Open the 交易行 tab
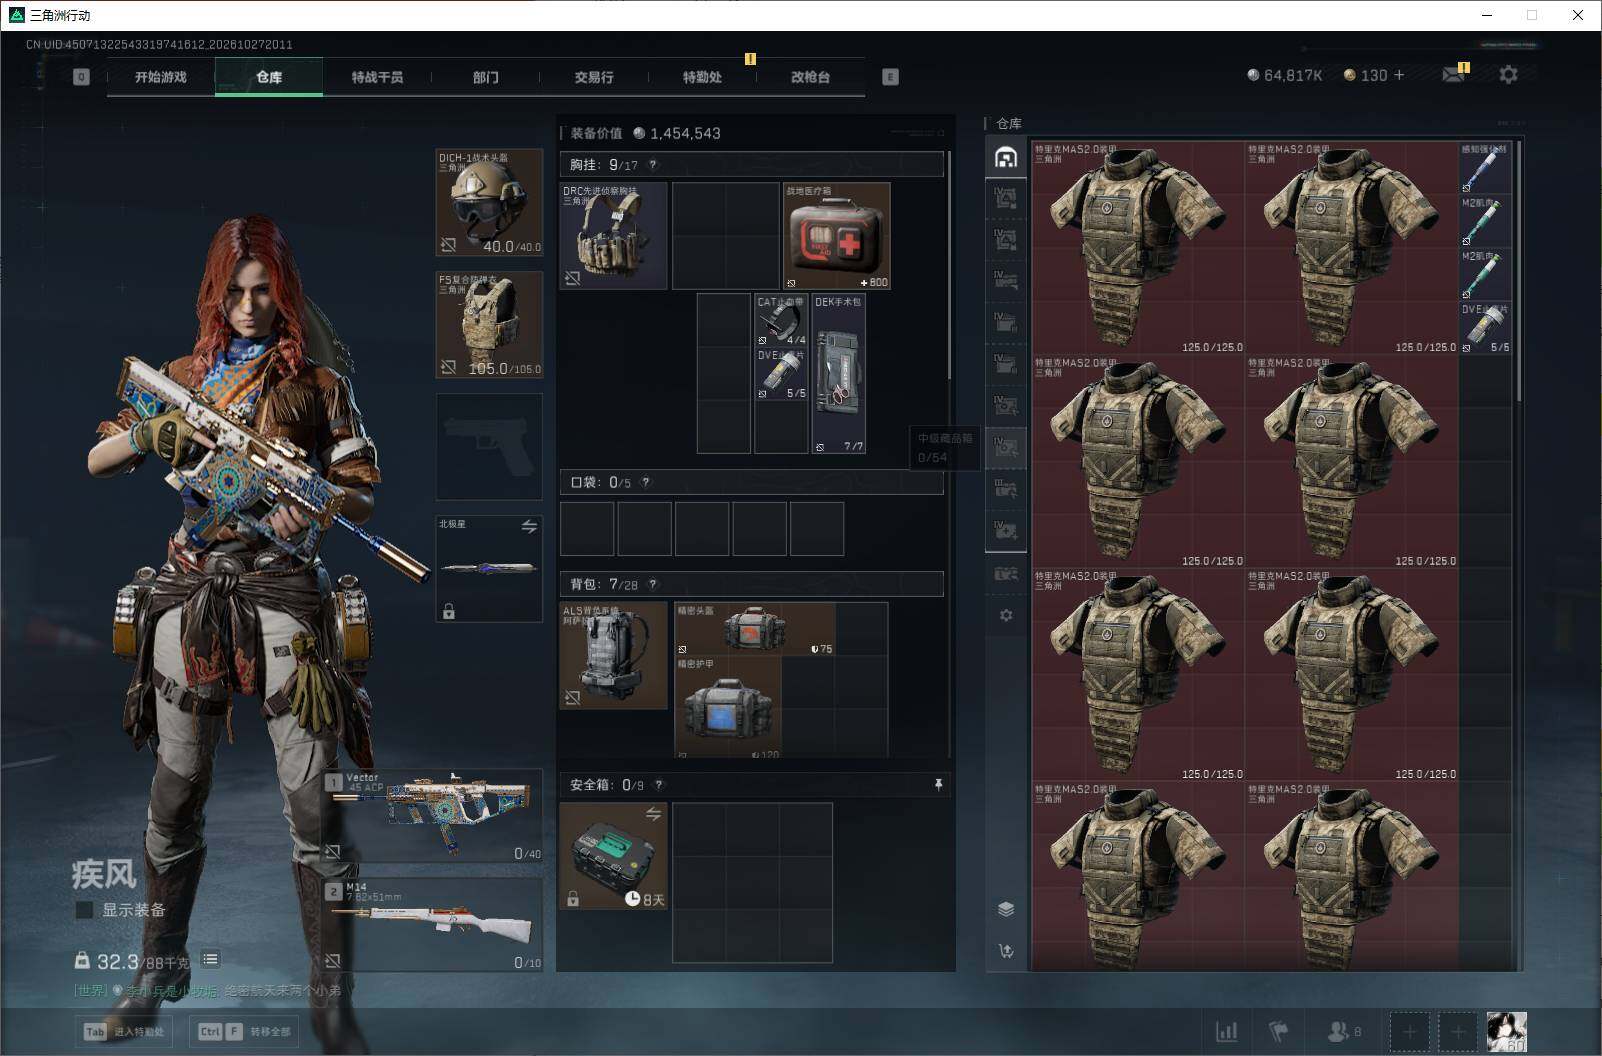Screen dimensions: 1602x1056 [594, 77]
